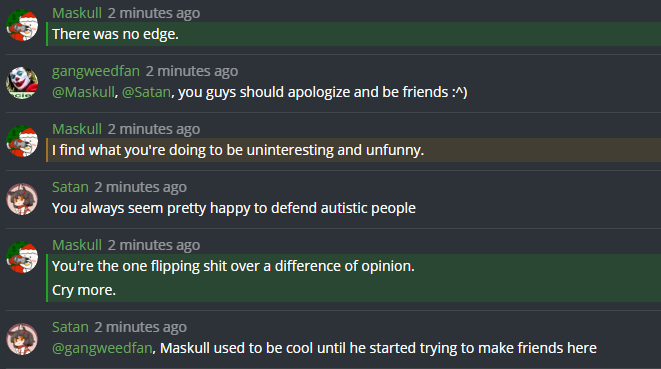The height and width of the screenshot is (369, 661).
Task: Click Satan's avatar on last message
Action: [22, 339]
